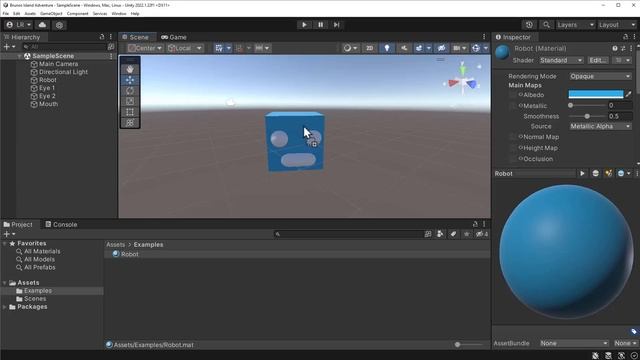
Task: Click the Hierarchy search field
Action: click(x=64, y=47)
